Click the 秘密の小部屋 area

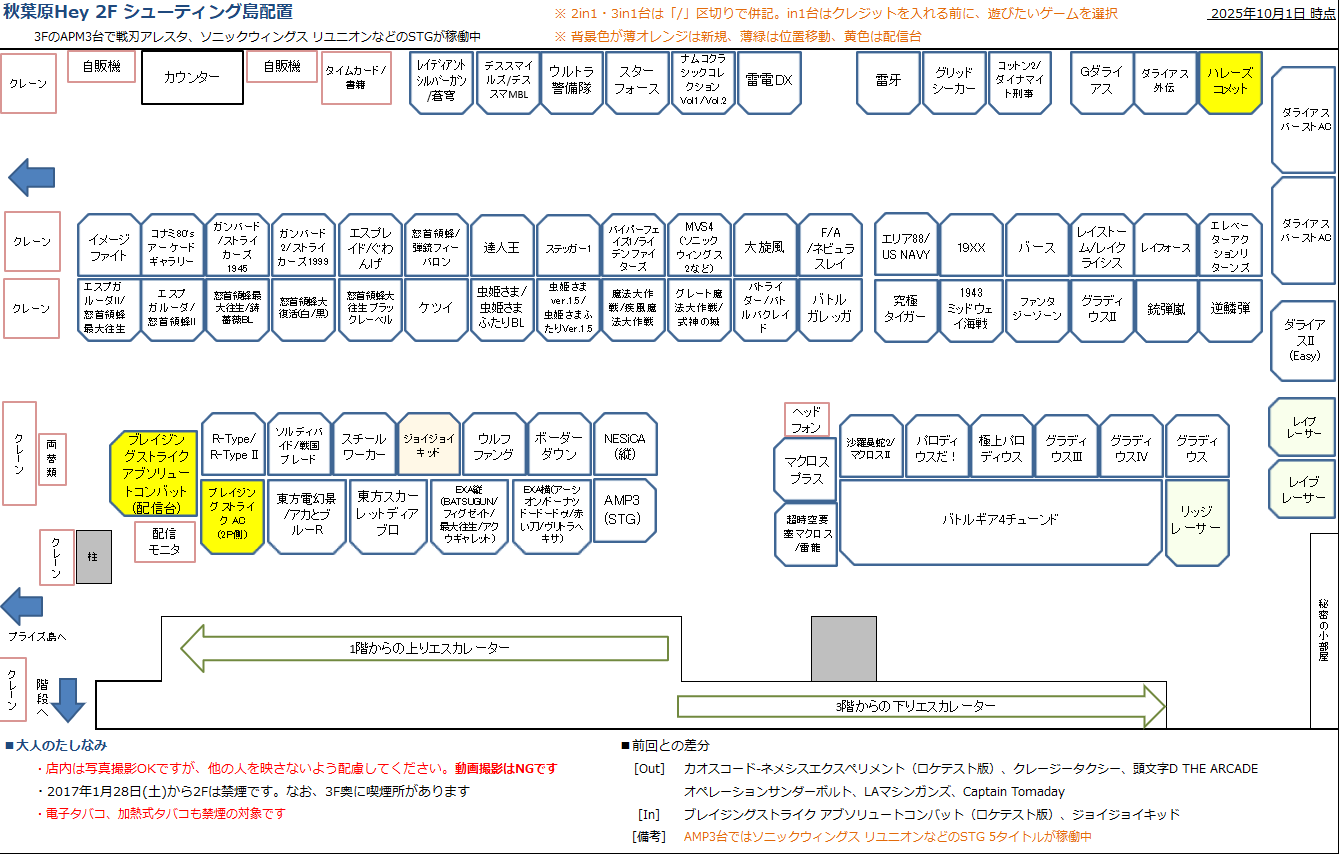(1323, 630)
